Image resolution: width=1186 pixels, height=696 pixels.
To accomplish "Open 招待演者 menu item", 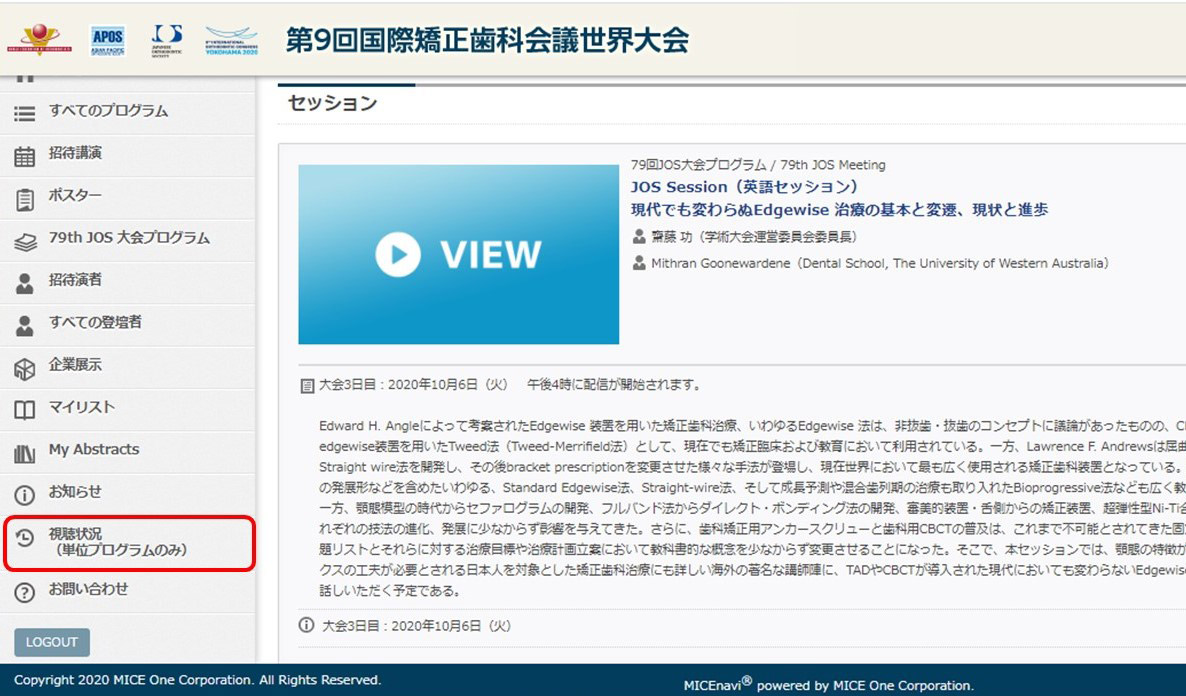I will point(127,282).
